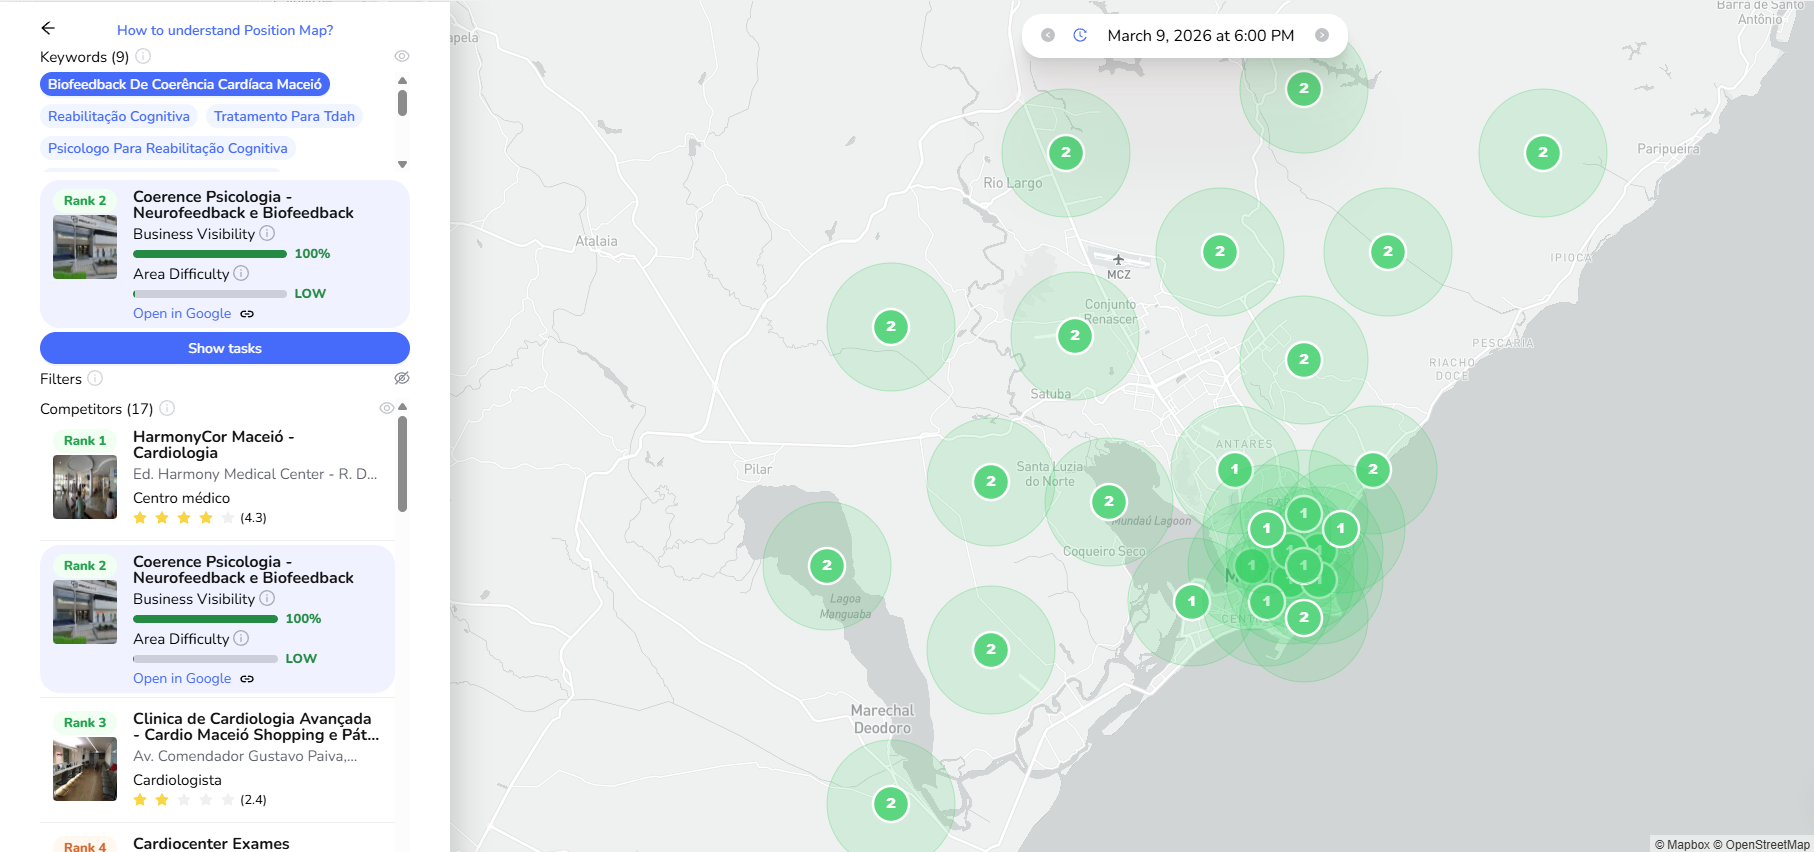Select Cardiocenter Exames competitor name
Screen dimensions: 1814x852
coord(211,843)
